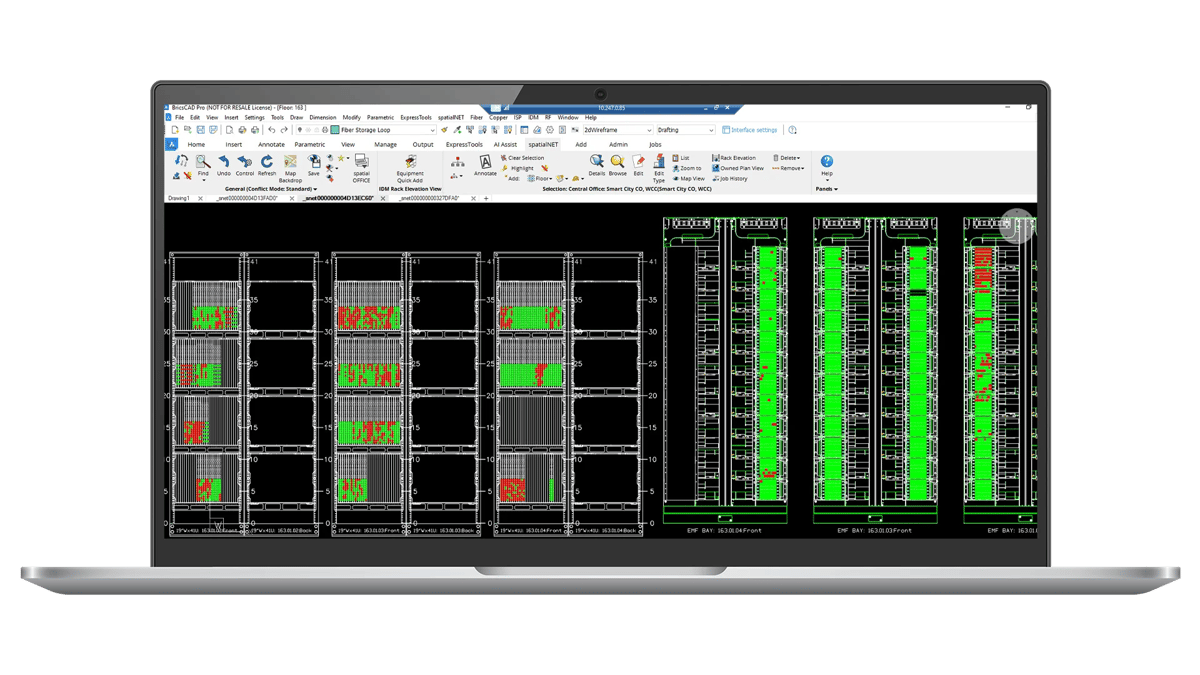Open the Fiber menu in menu bar

[476, 117]
